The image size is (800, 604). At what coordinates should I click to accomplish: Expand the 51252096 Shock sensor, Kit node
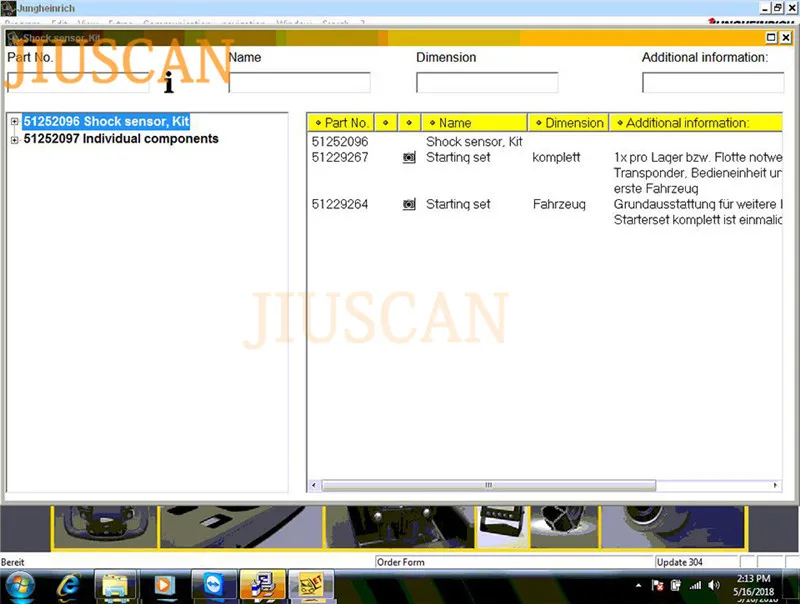click(x=14, y=121)
